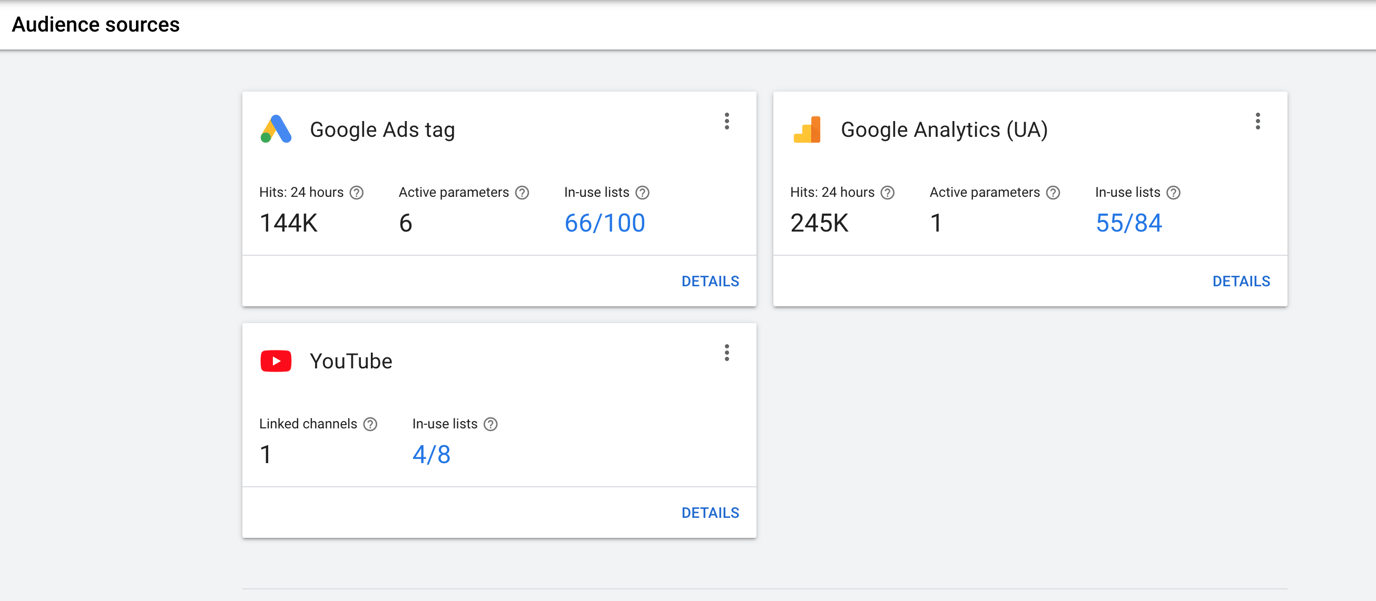Click the Google Analytics logo icon
Screen dimensions: 1376x601
click(807, 130)
